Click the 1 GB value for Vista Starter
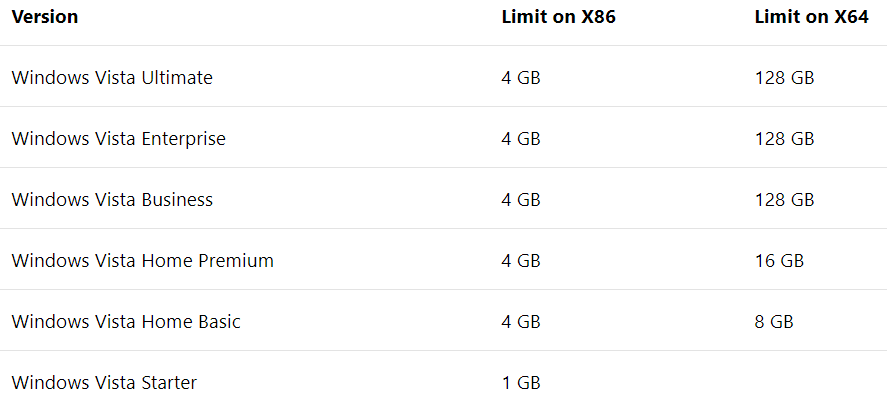 point(521,383)
